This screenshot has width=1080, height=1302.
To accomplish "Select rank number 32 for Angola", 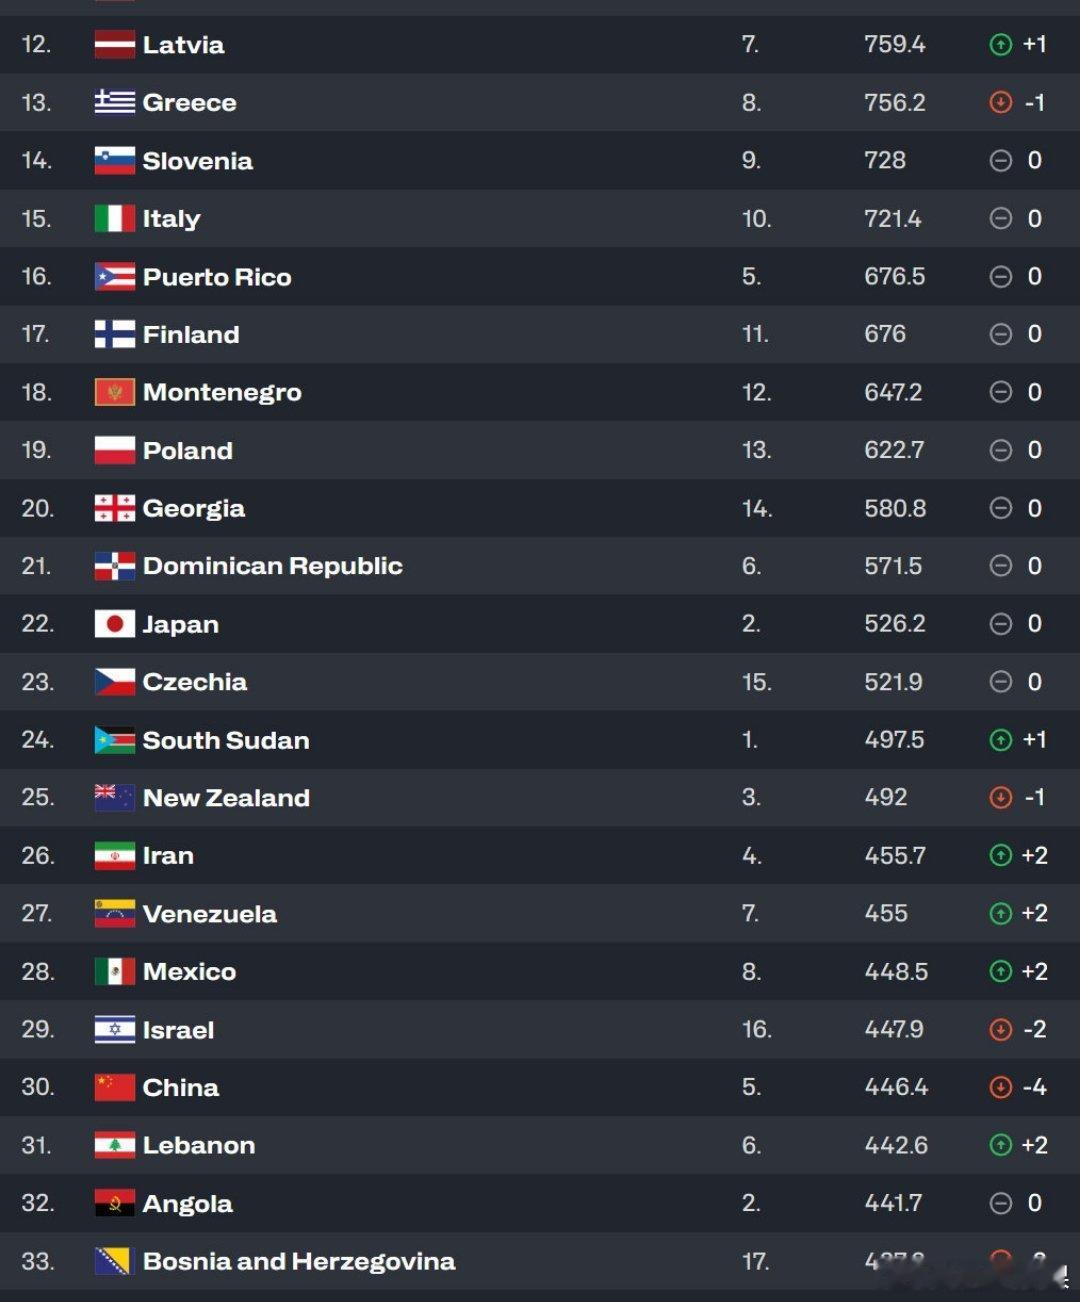I will [x=37, y=1203].
